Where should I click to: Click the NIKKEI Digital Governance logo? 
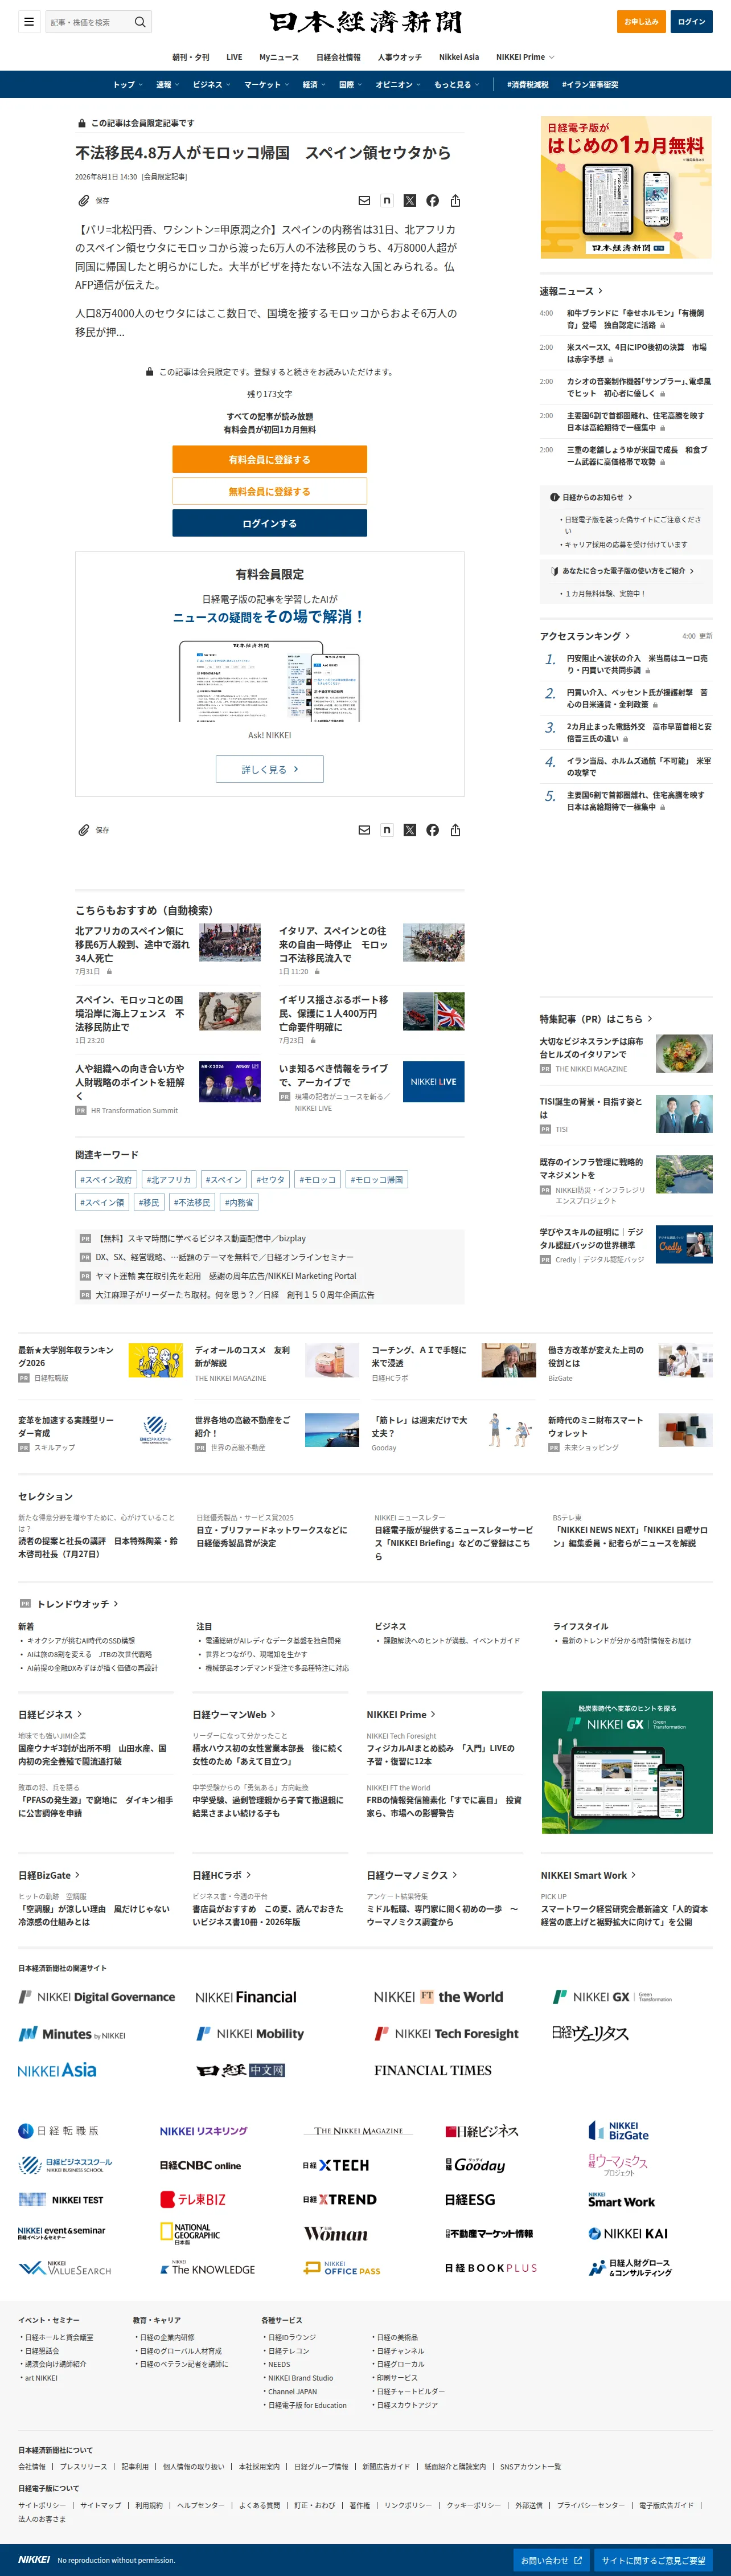tap(97, 1997)
